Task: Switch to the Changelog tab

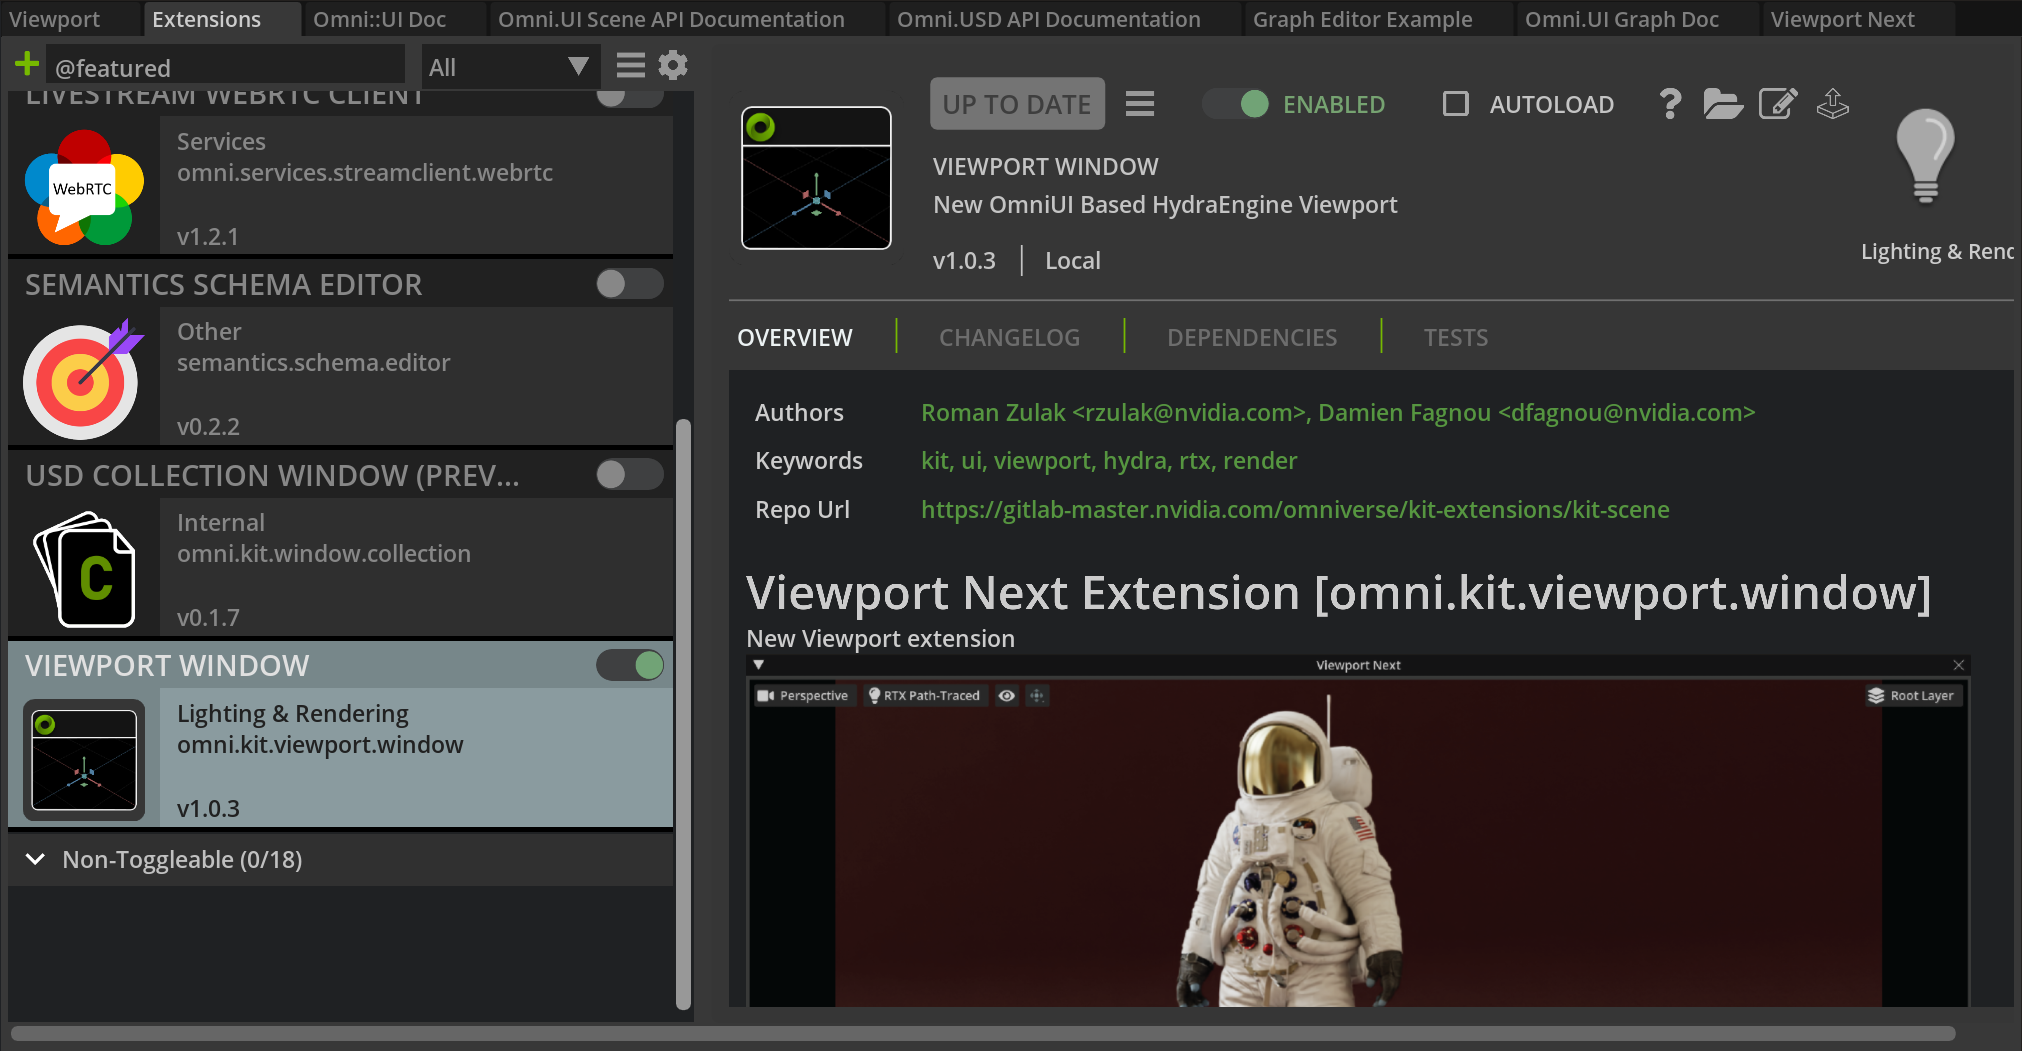Action: point(1009,338)
